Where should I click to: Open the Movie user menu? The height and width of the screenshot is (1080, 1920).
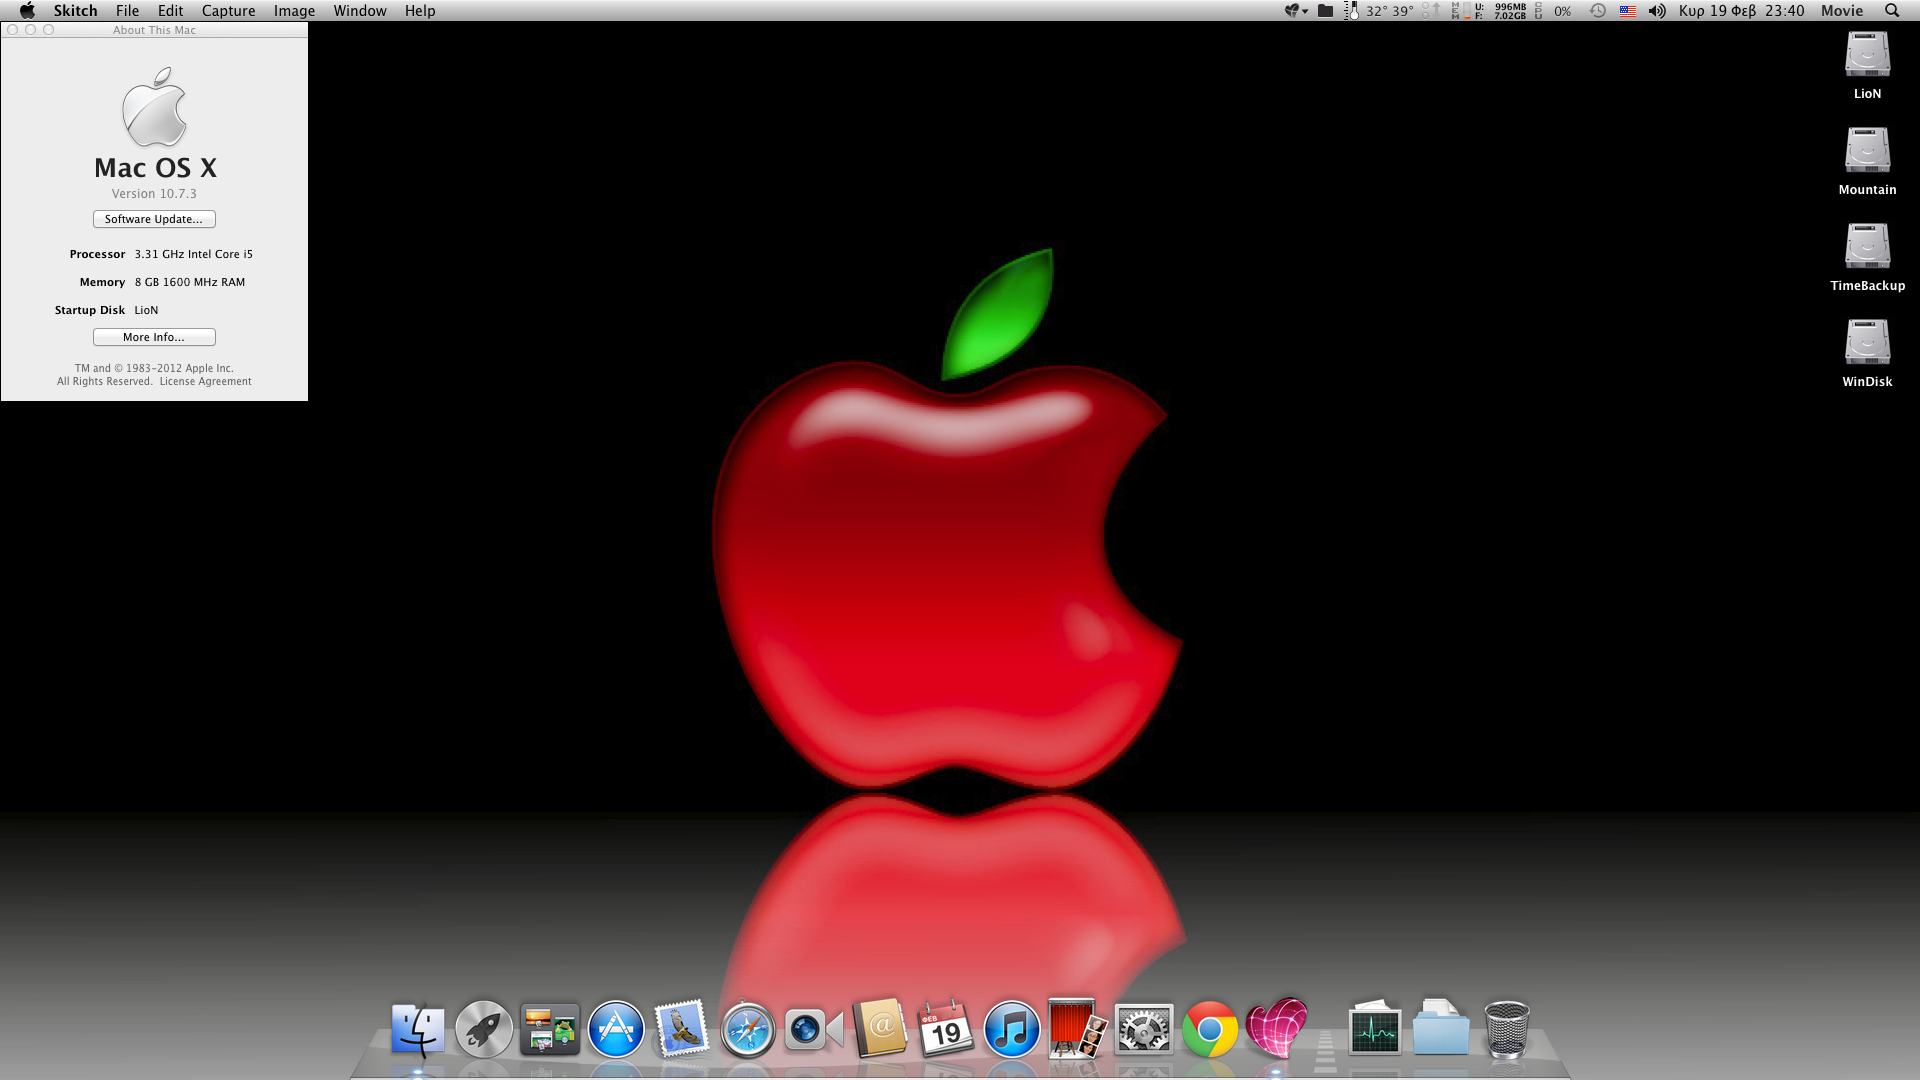point(1842,11)
